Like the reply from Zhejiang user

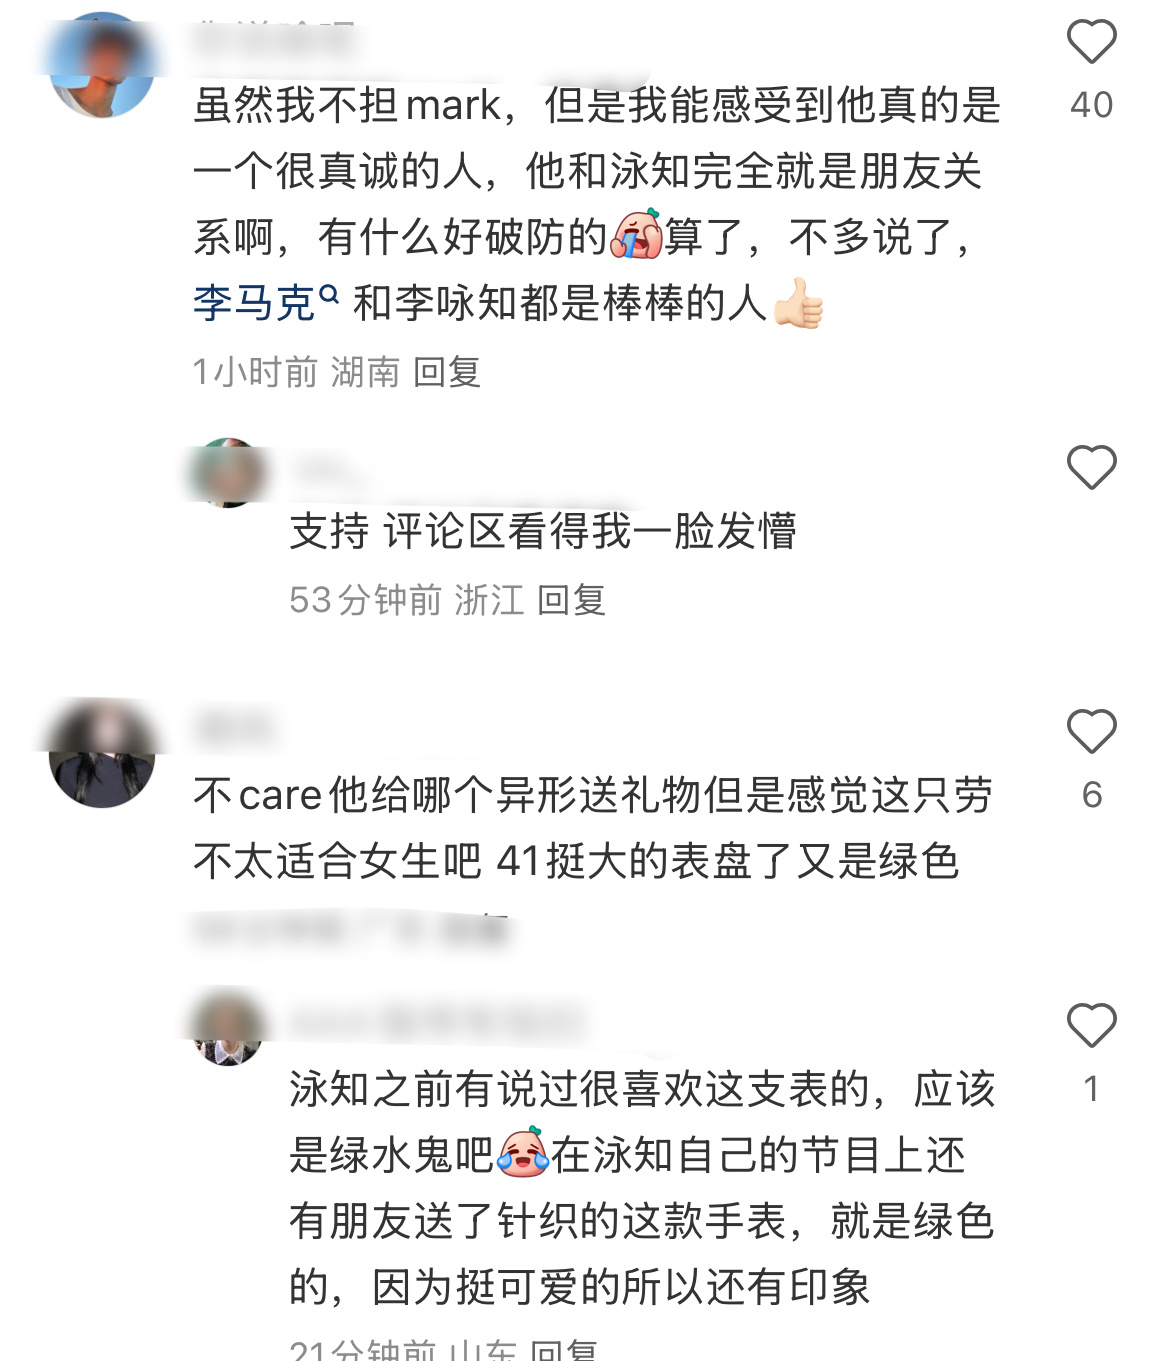click(1091, 467)
